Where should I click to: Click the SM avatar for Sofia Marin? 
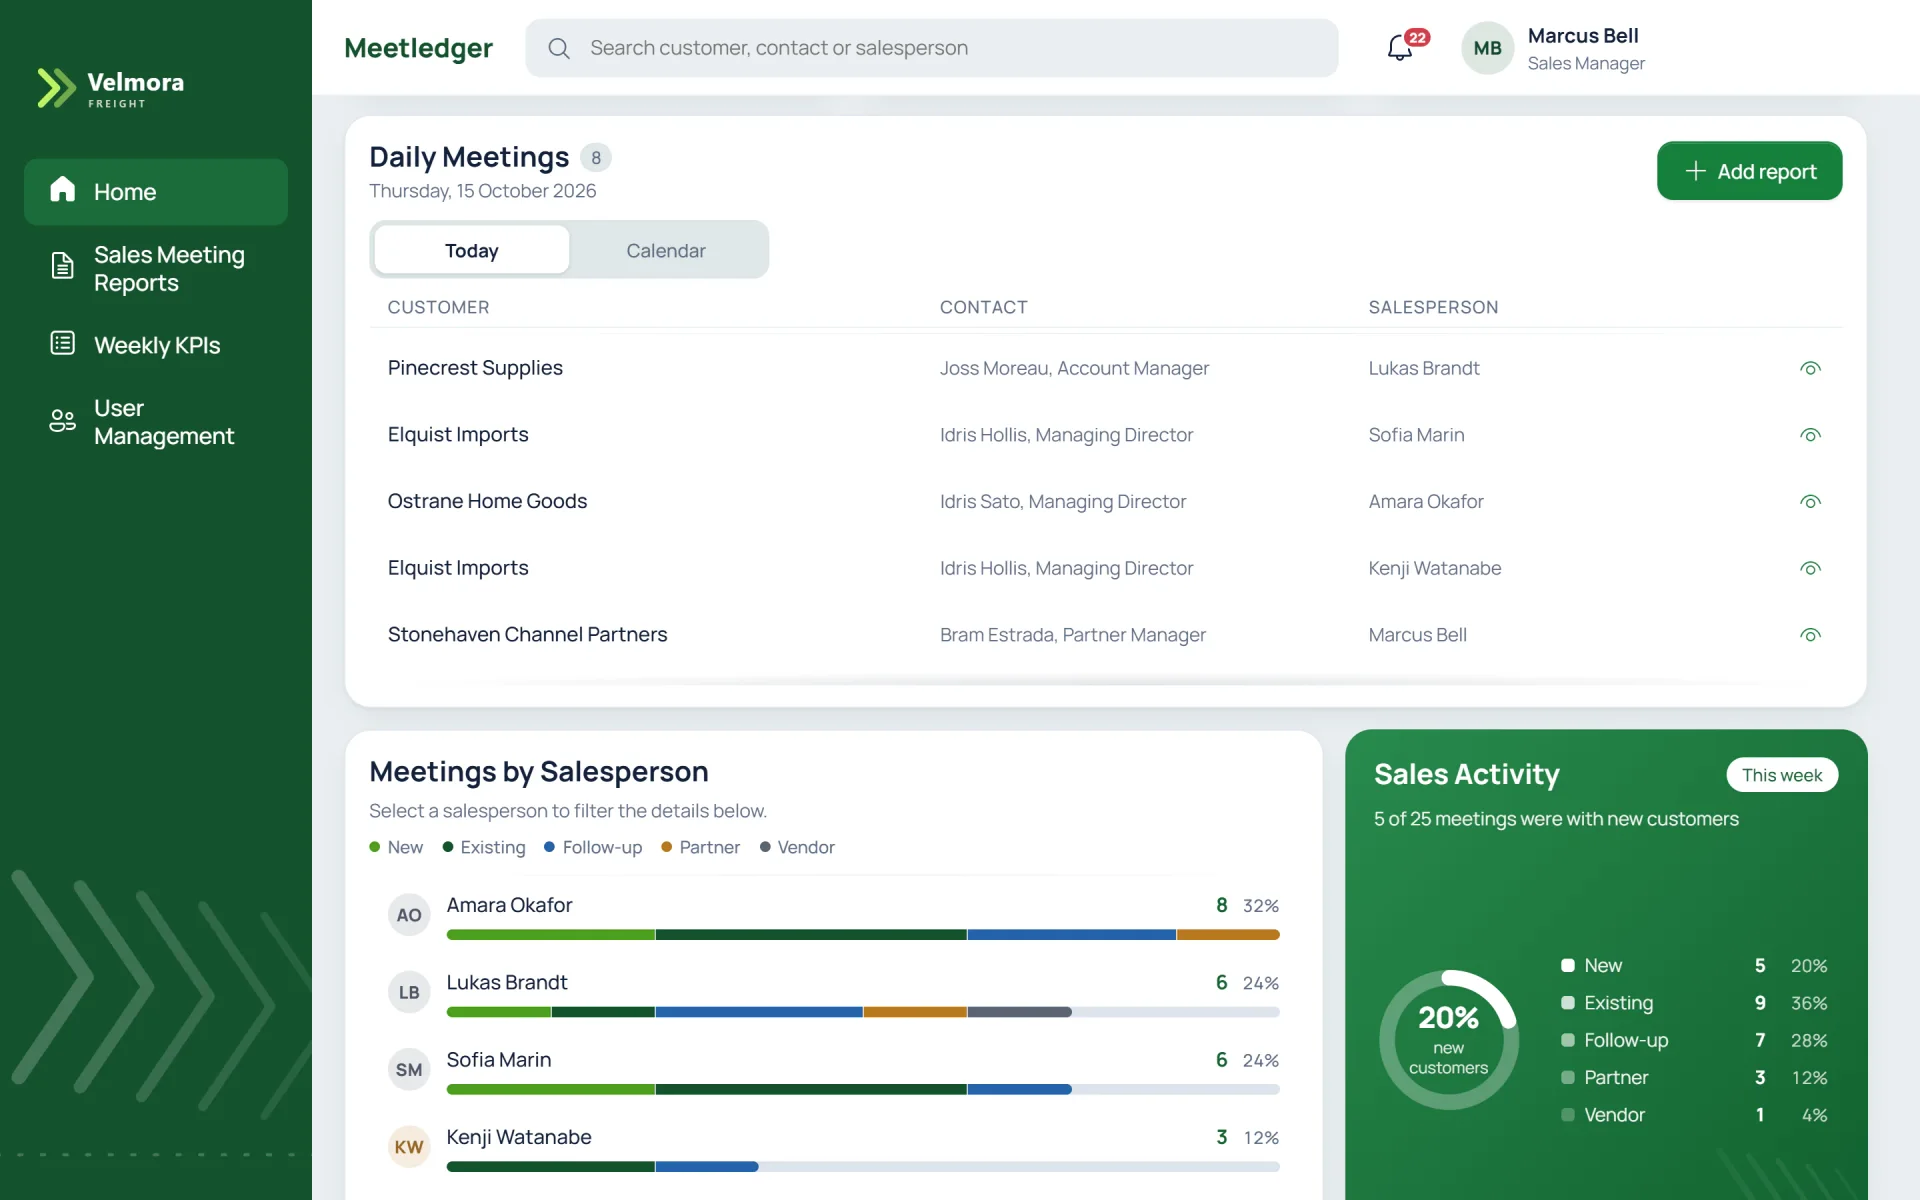409,1070
